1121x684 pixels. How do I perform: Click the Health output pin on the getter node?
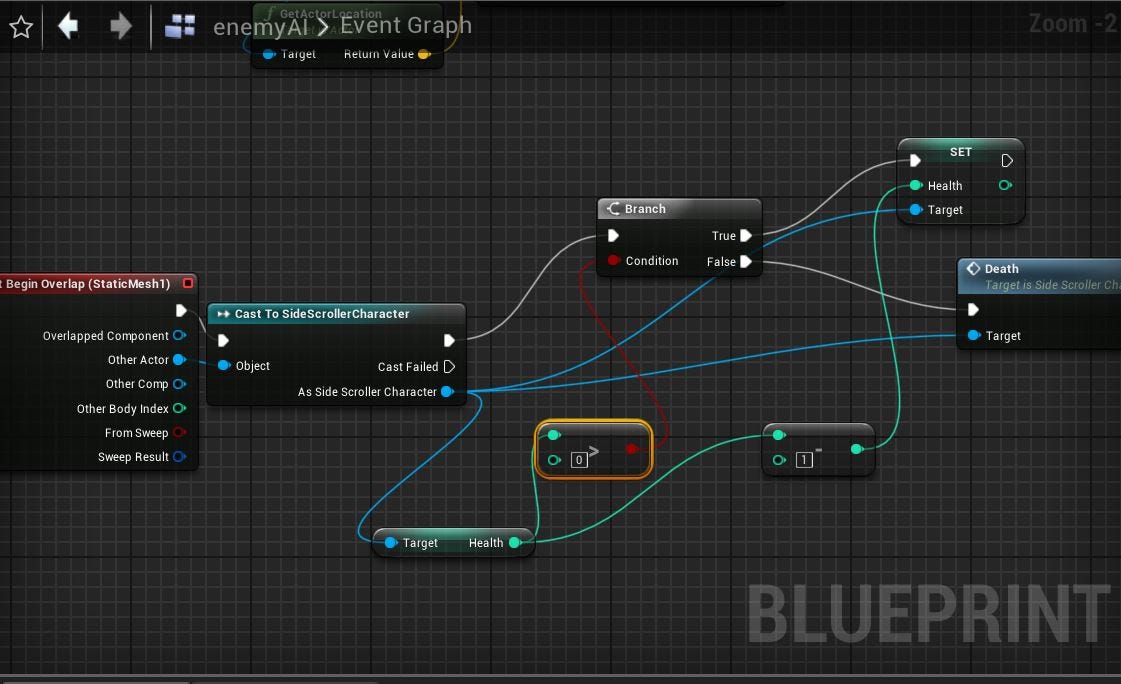[x=515, y=542]
